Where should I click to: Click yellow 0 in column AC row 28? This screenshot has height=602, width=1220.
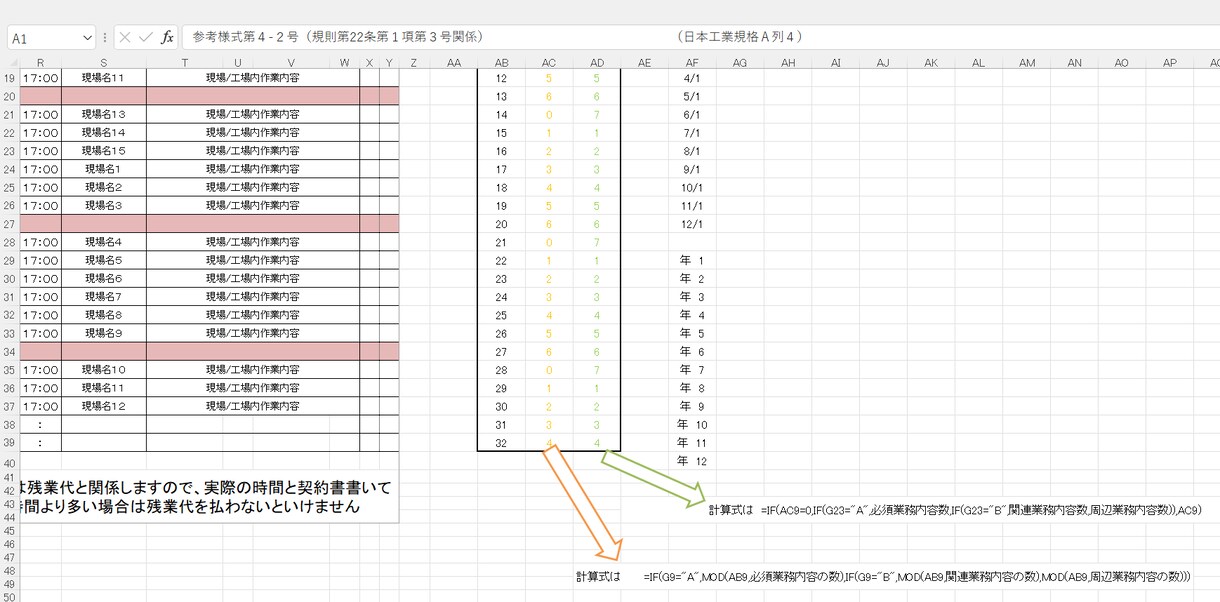(x=549, y=370)
